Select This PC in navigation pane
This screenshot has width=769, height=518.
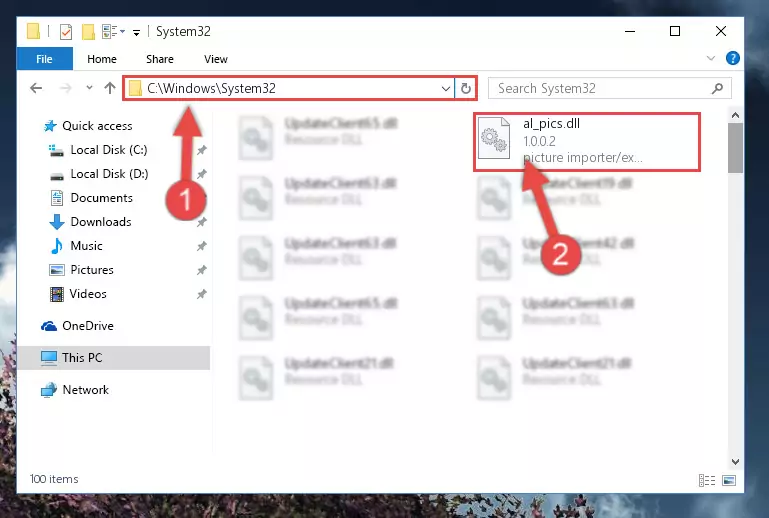click(x=114, y=358)
